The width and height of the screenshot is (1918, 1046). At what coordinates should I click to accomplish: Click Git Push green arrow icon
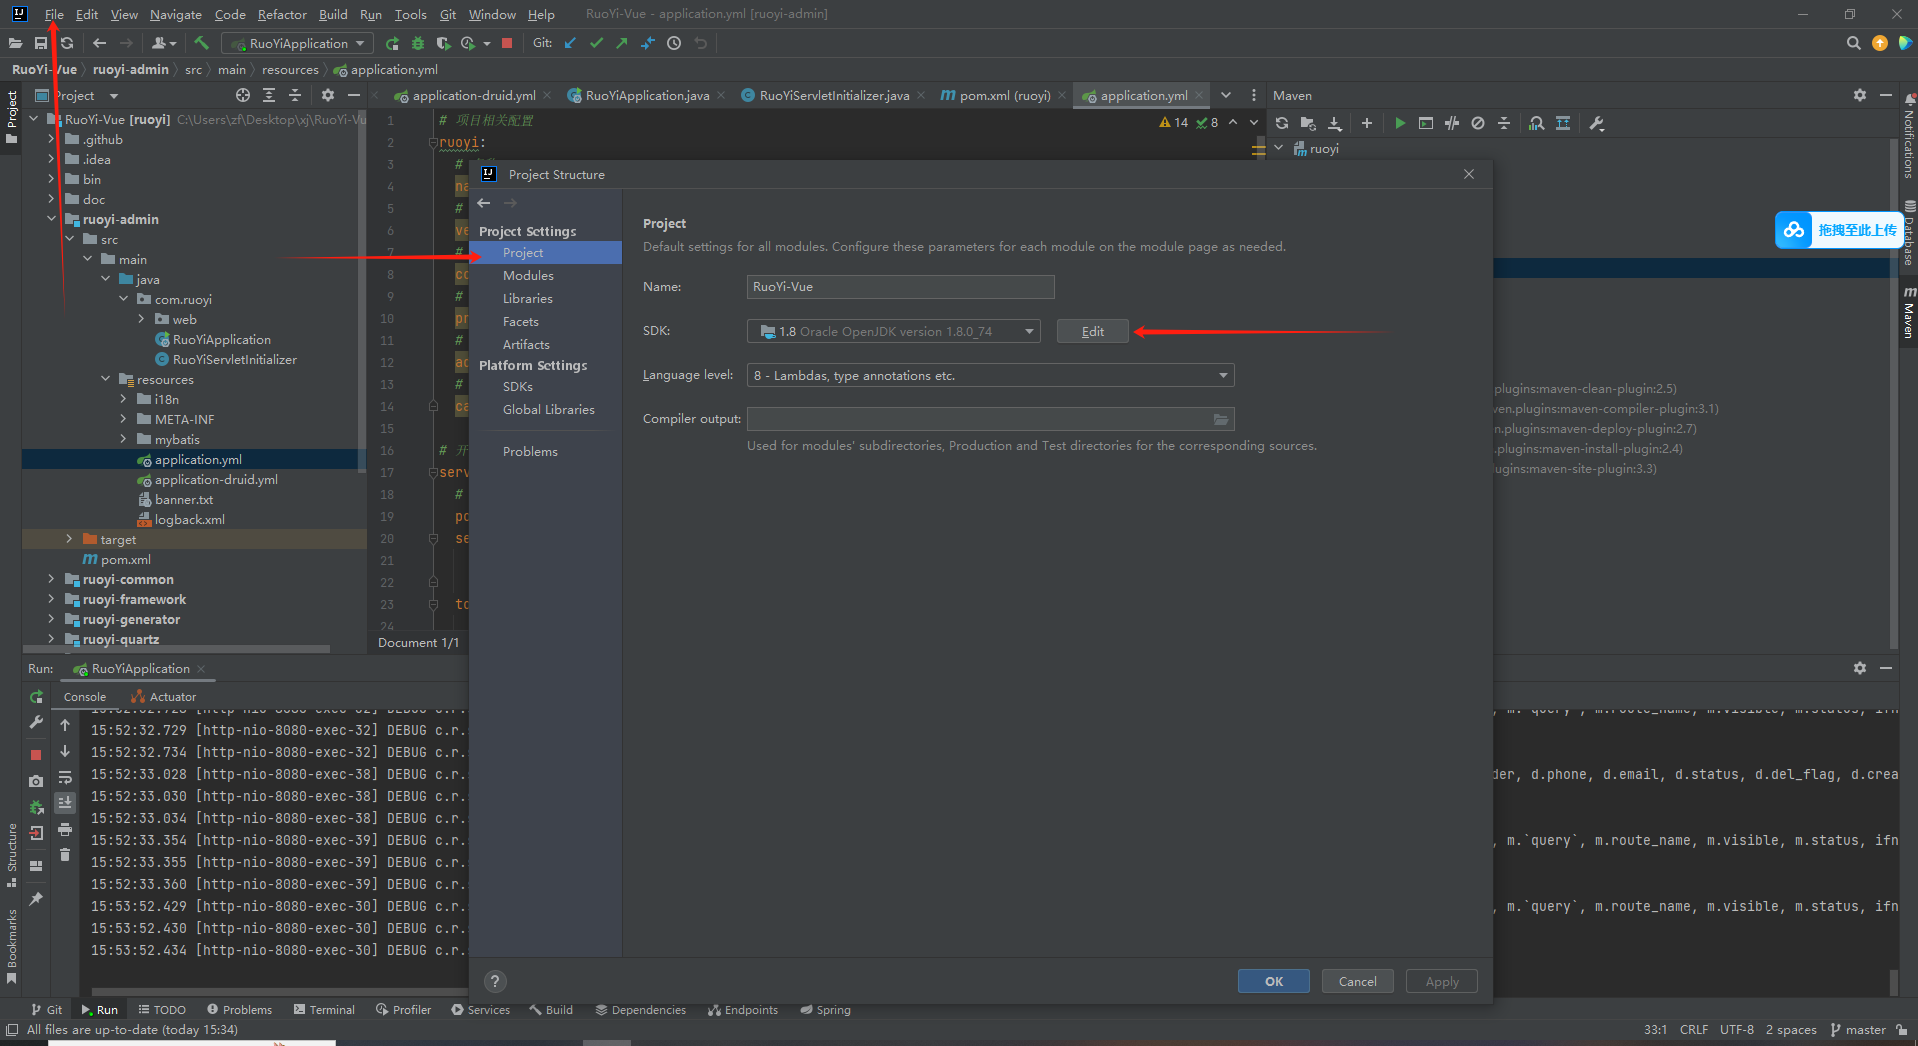point(622,43)
